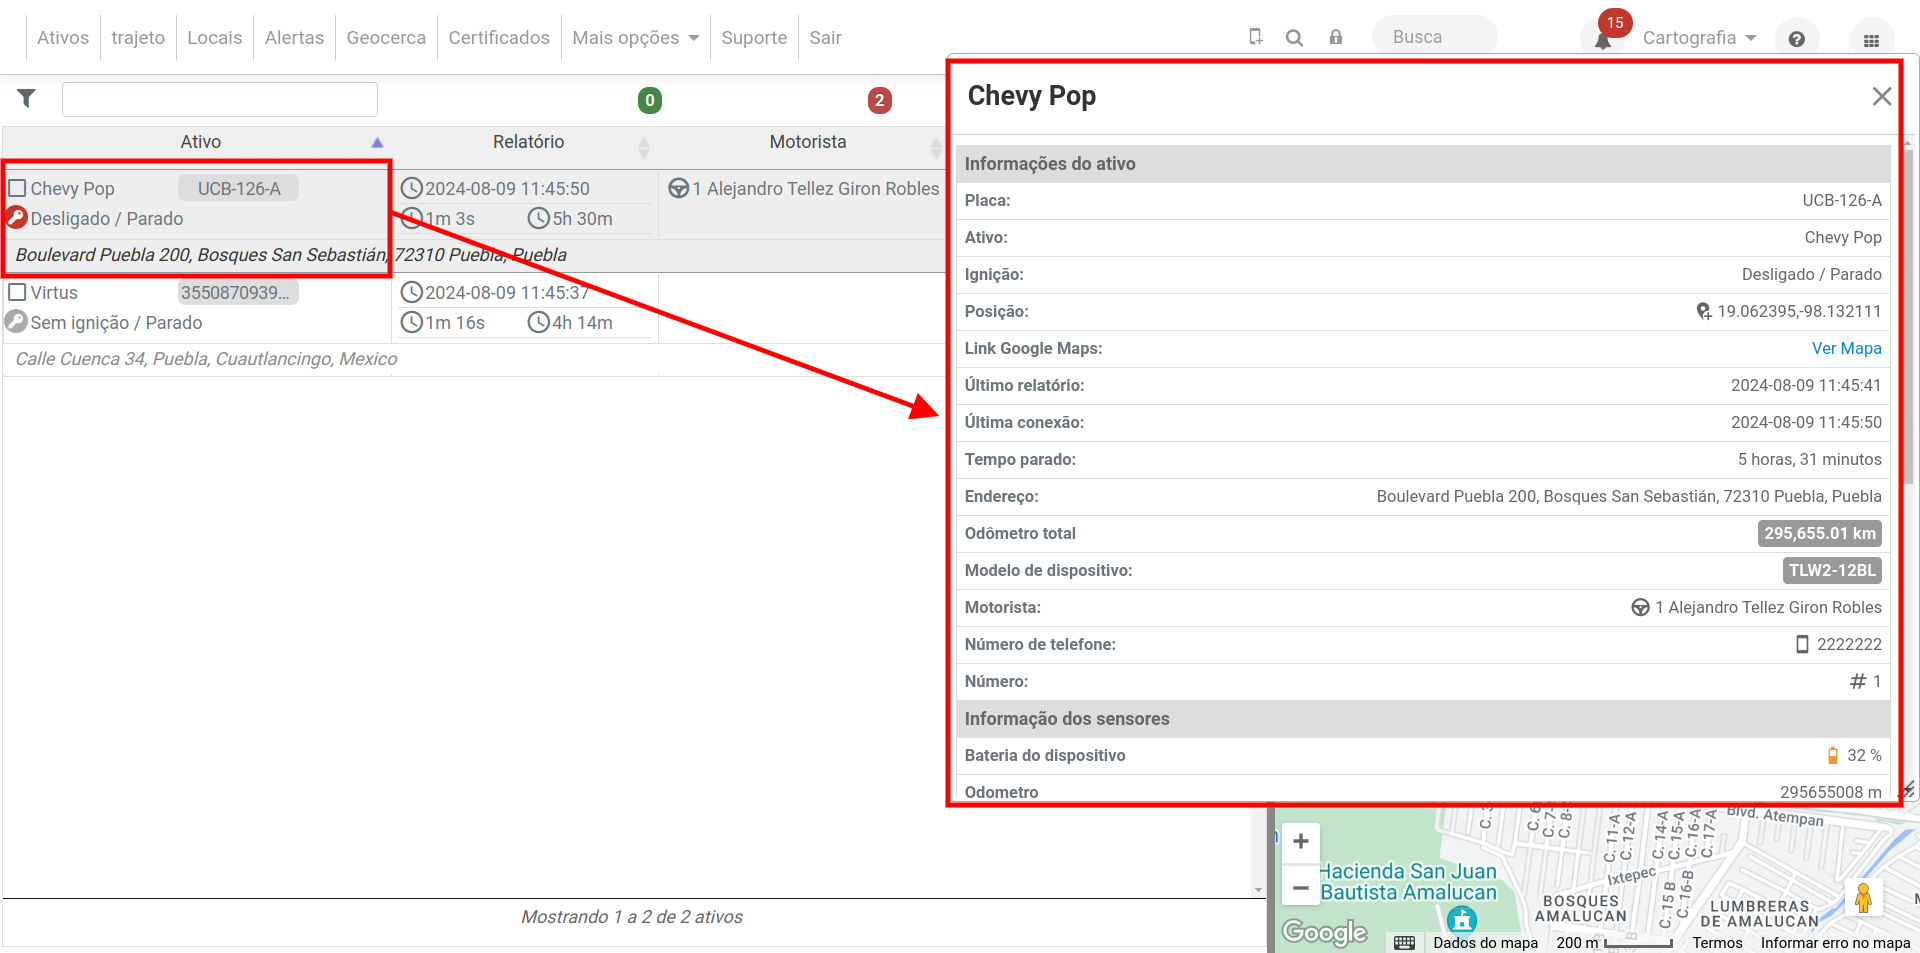Zoom in on the map

click(1300, 841)
